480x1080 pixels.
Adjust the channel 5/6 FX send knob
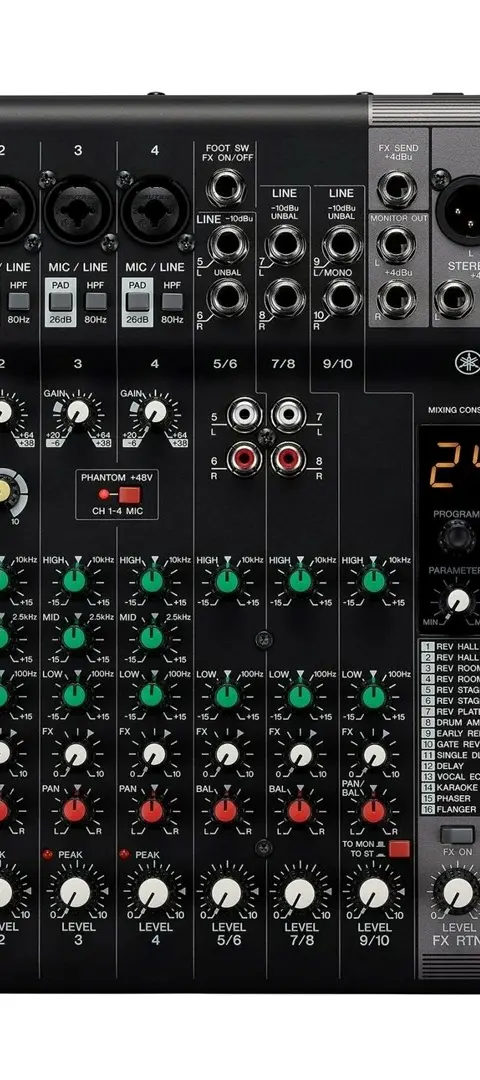pyautogui.click(x=227, y=754)
